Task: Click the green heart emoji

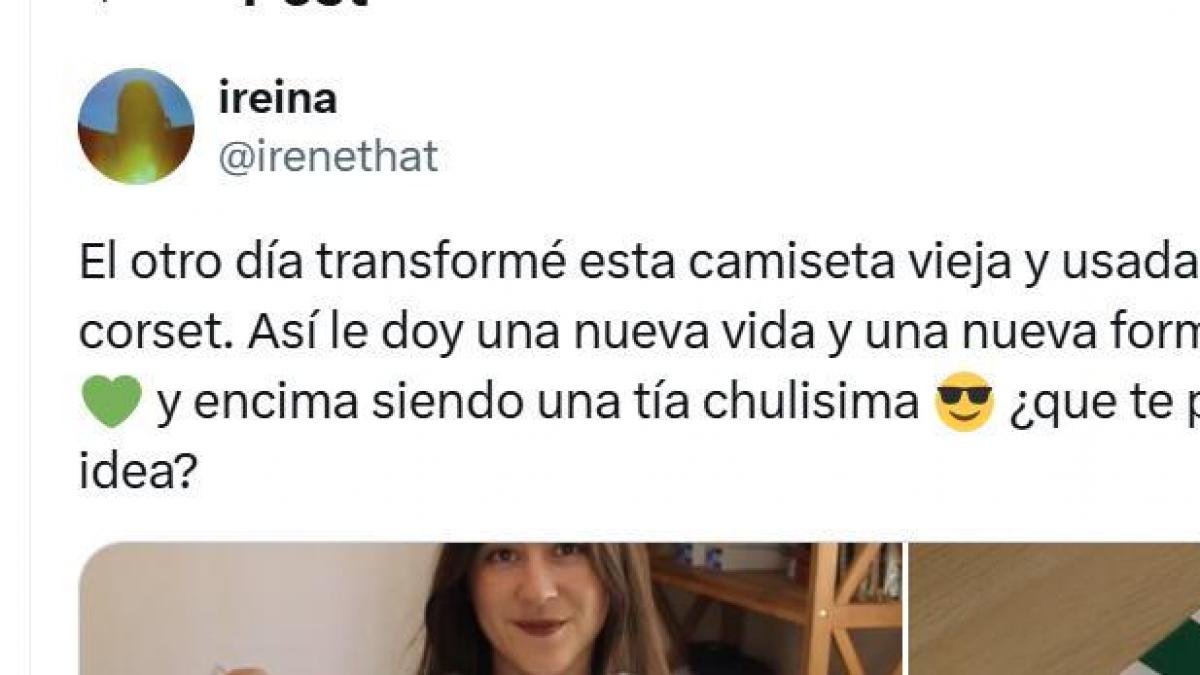Action: [110, 405]
